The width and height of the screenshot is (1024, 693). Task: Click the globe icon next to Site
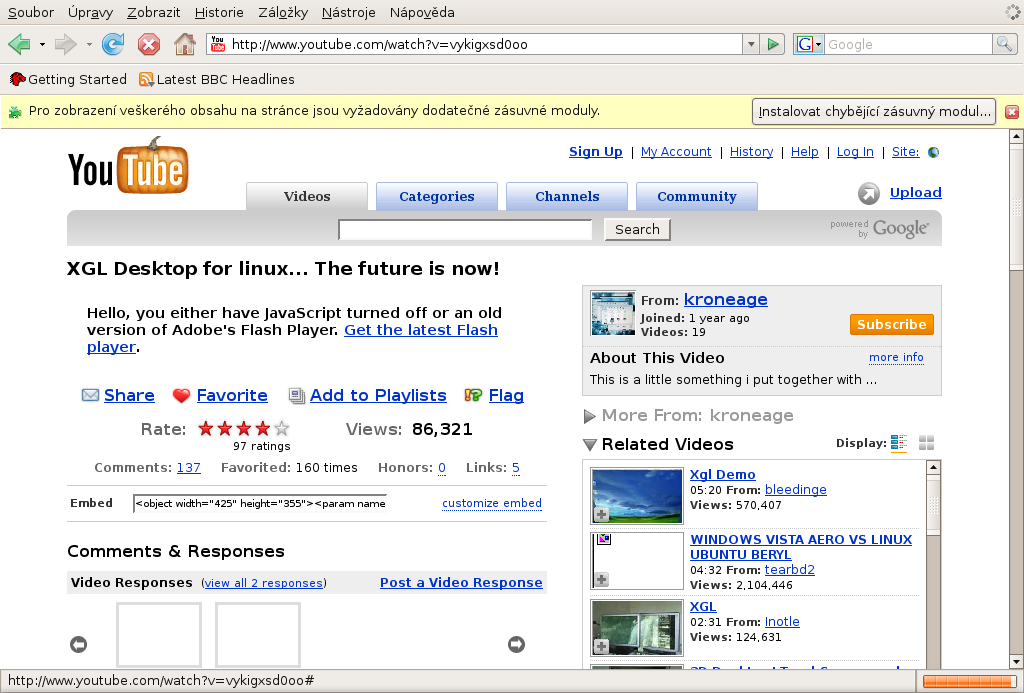pos(934,152)
